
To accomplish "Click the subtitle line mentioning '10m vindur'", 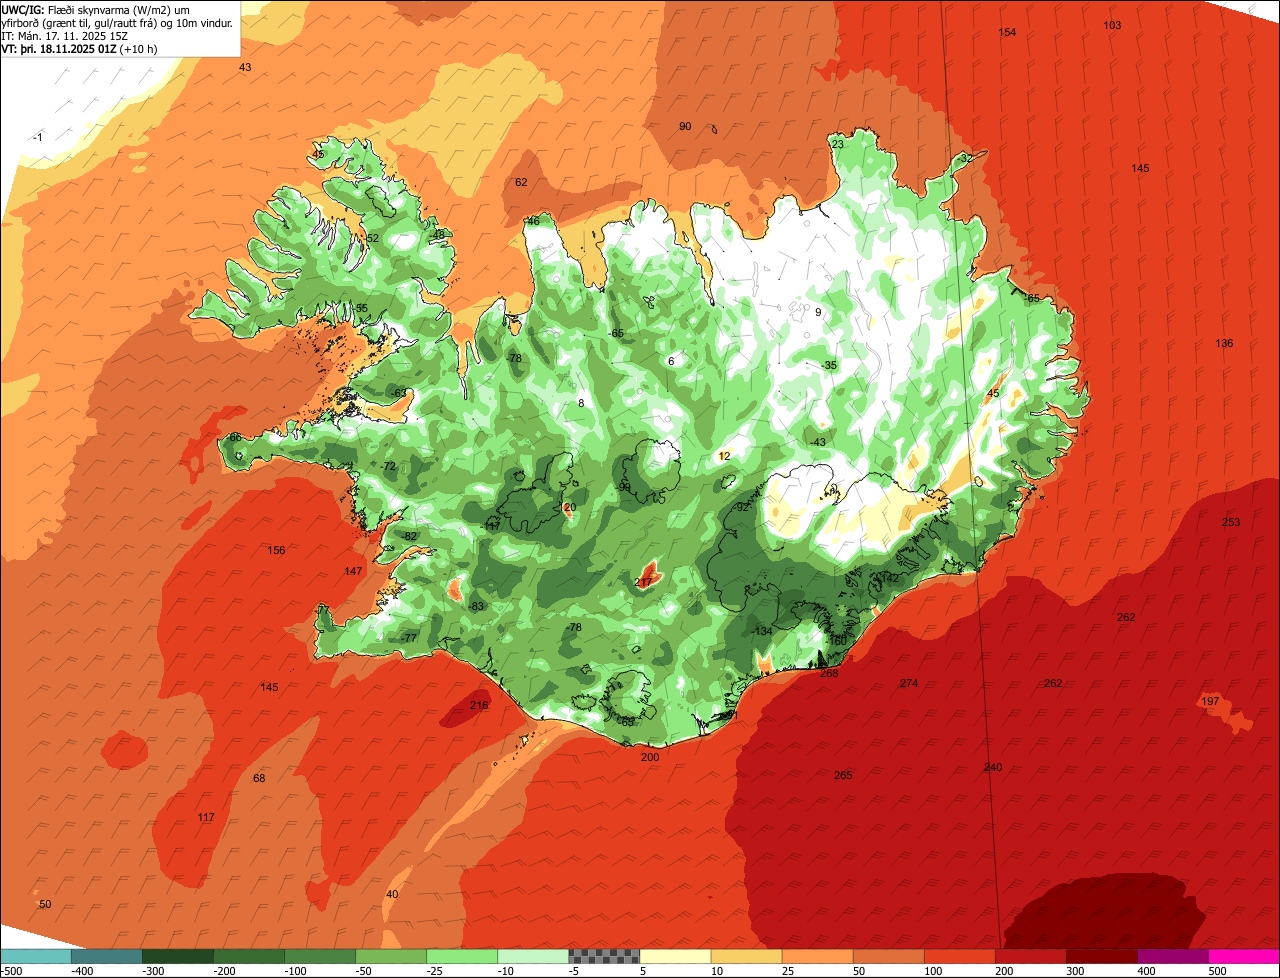I will [x=117, y=22].
